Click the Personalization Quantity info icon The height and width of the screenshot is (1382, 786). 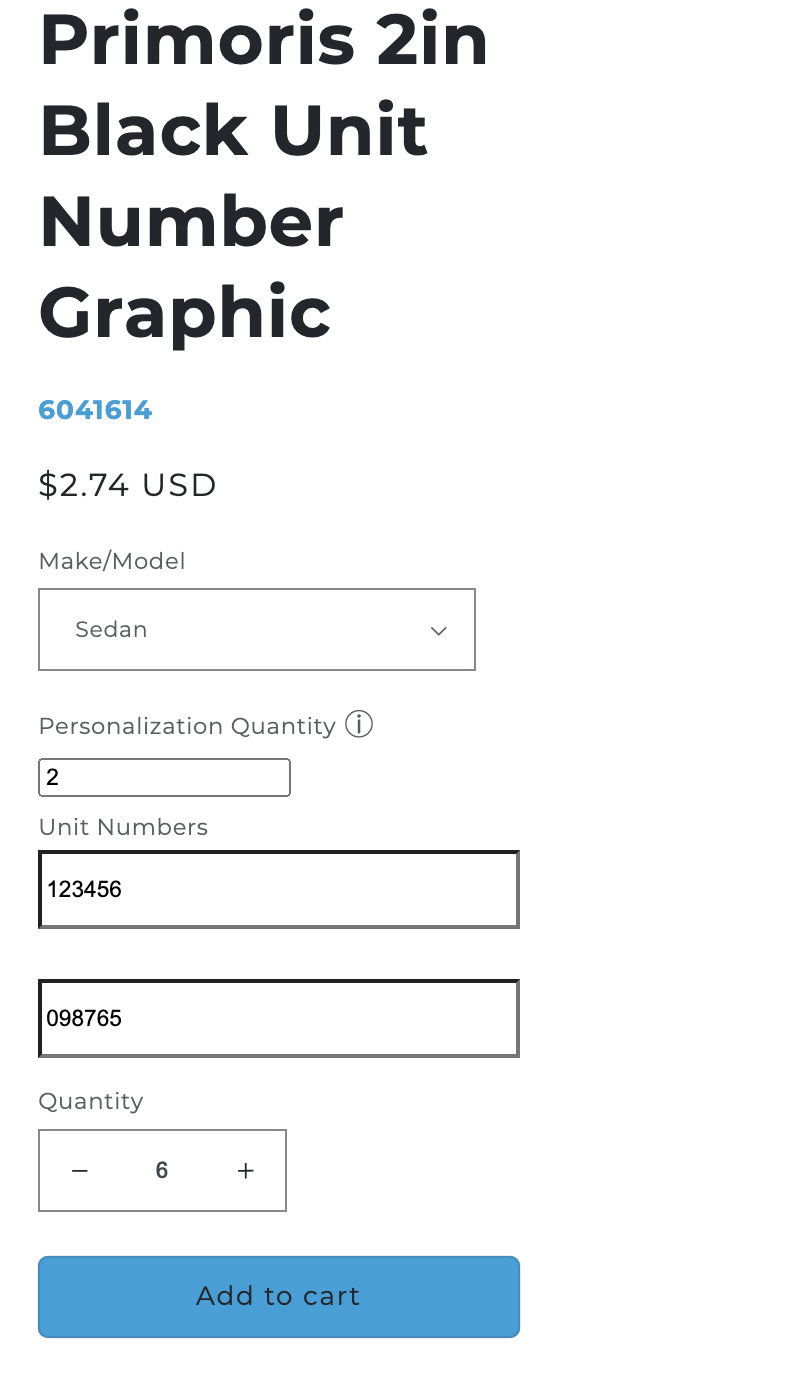click(359, 724)
